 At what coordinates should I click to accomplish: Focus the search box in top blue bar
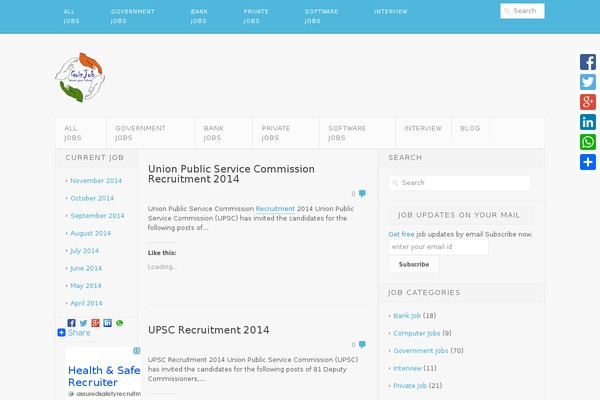[522, 11]
